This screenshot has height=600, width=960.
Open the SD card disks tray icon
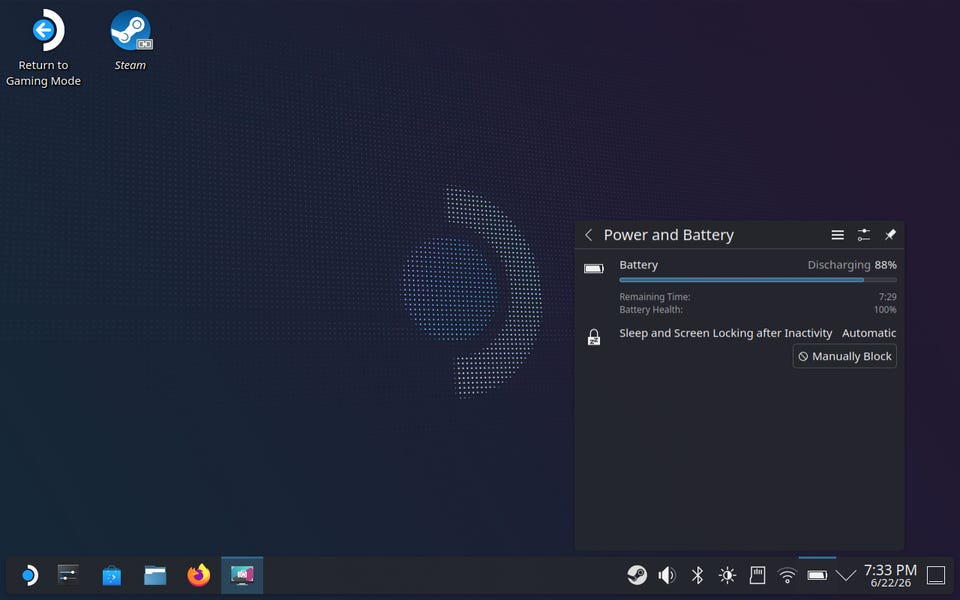(x=757, y=575)
